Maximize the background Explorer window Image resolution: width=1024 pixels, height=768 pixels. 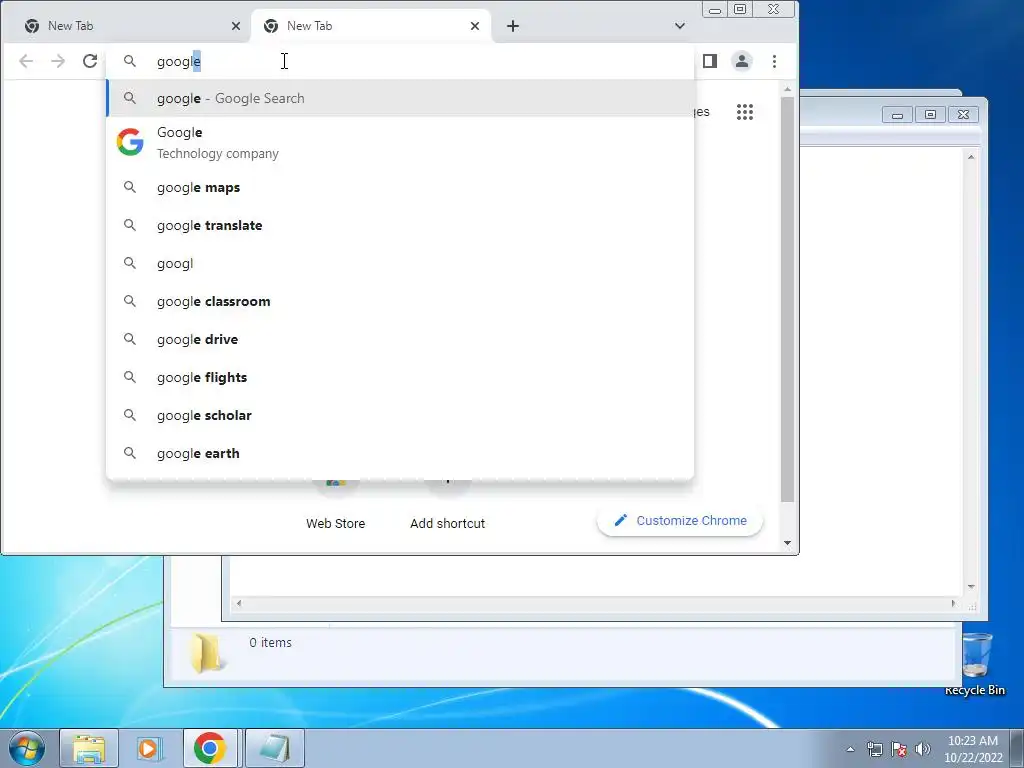(930, 114)
